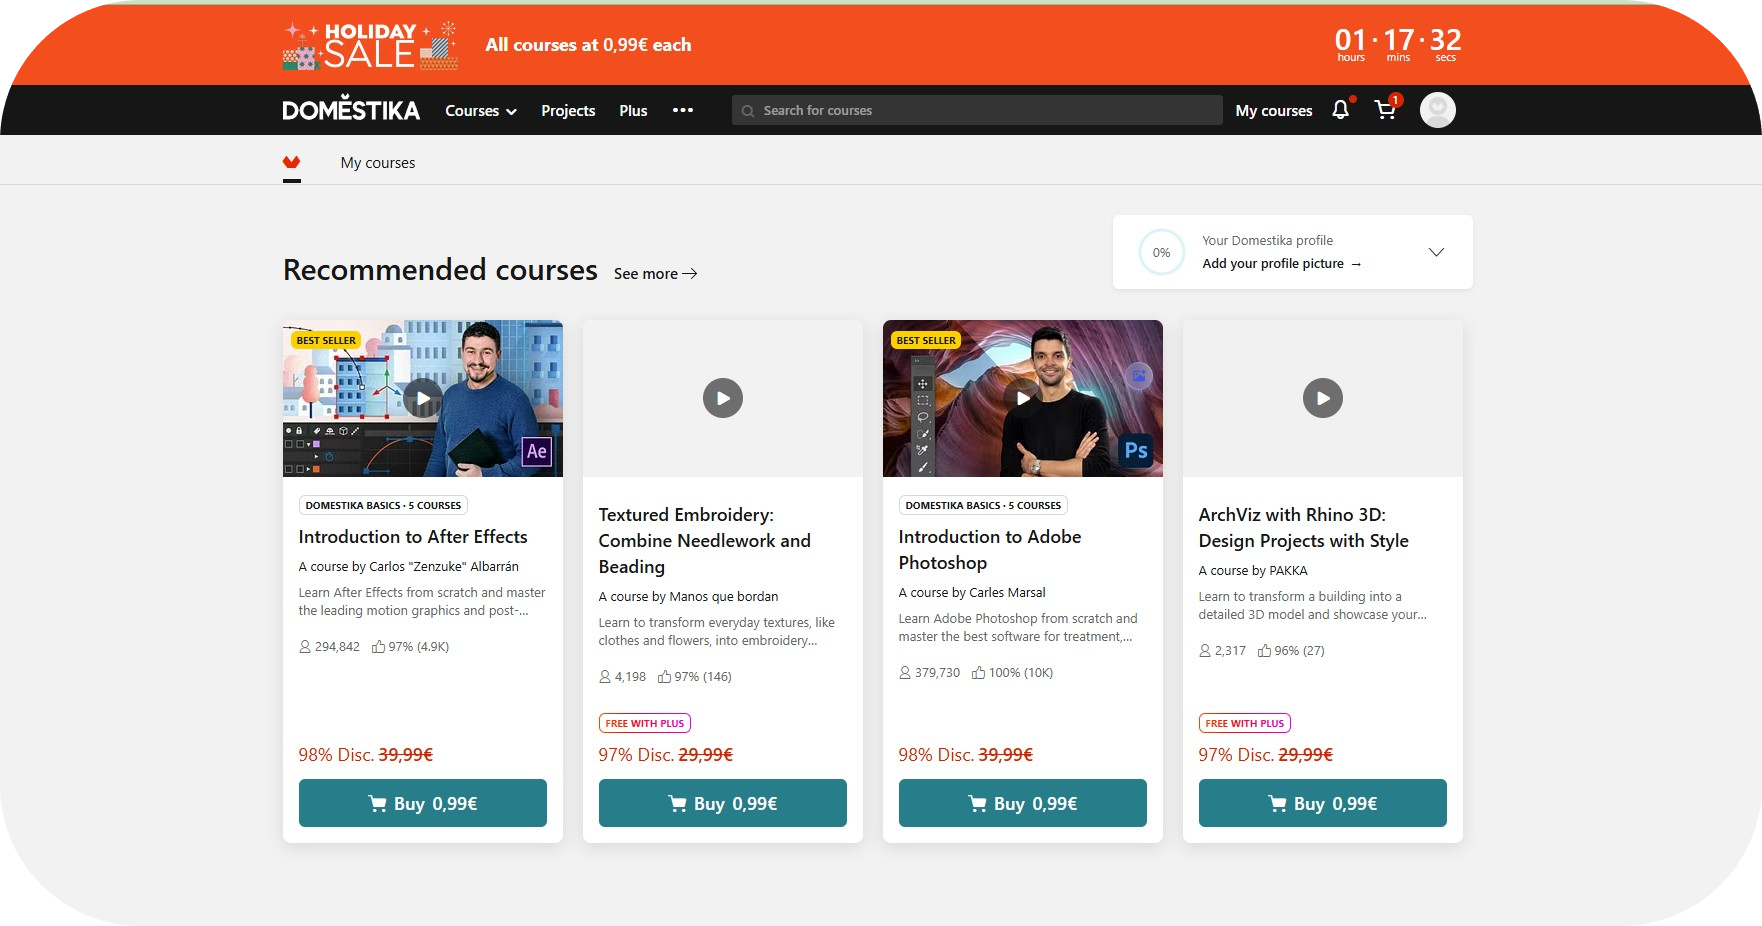Select the My courses tab
The height and width of the screenshot is (926, 1762).
point(377,163)
